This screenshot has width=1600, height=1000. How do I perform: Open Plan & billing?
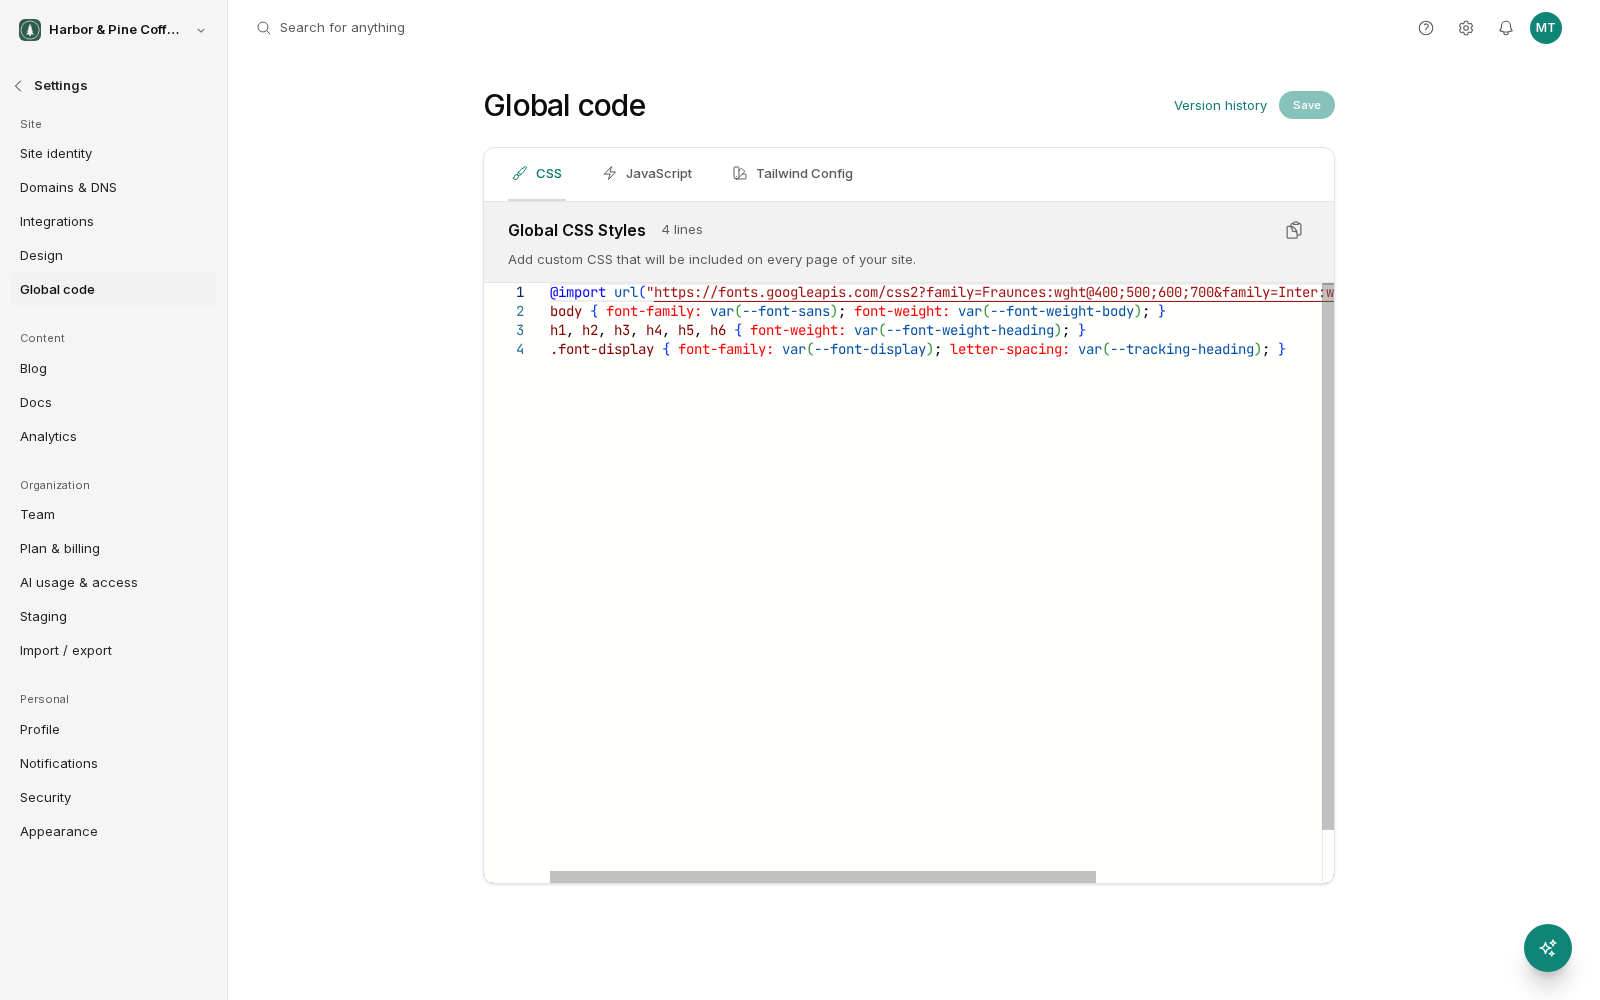(x=113, y=549)
